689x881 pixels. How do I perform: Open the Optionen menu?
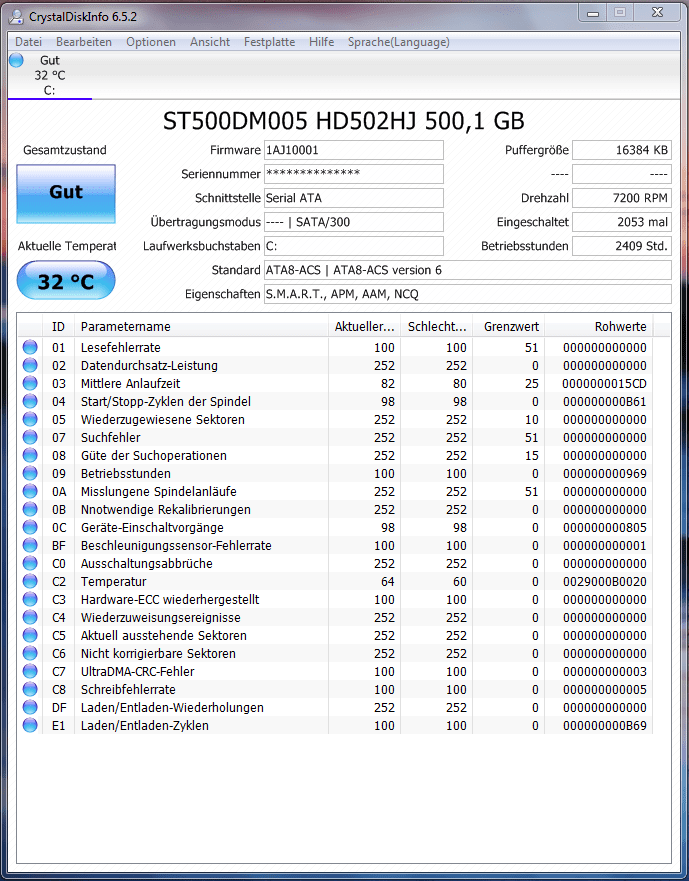pyautogui.click(x=151, y=42)
